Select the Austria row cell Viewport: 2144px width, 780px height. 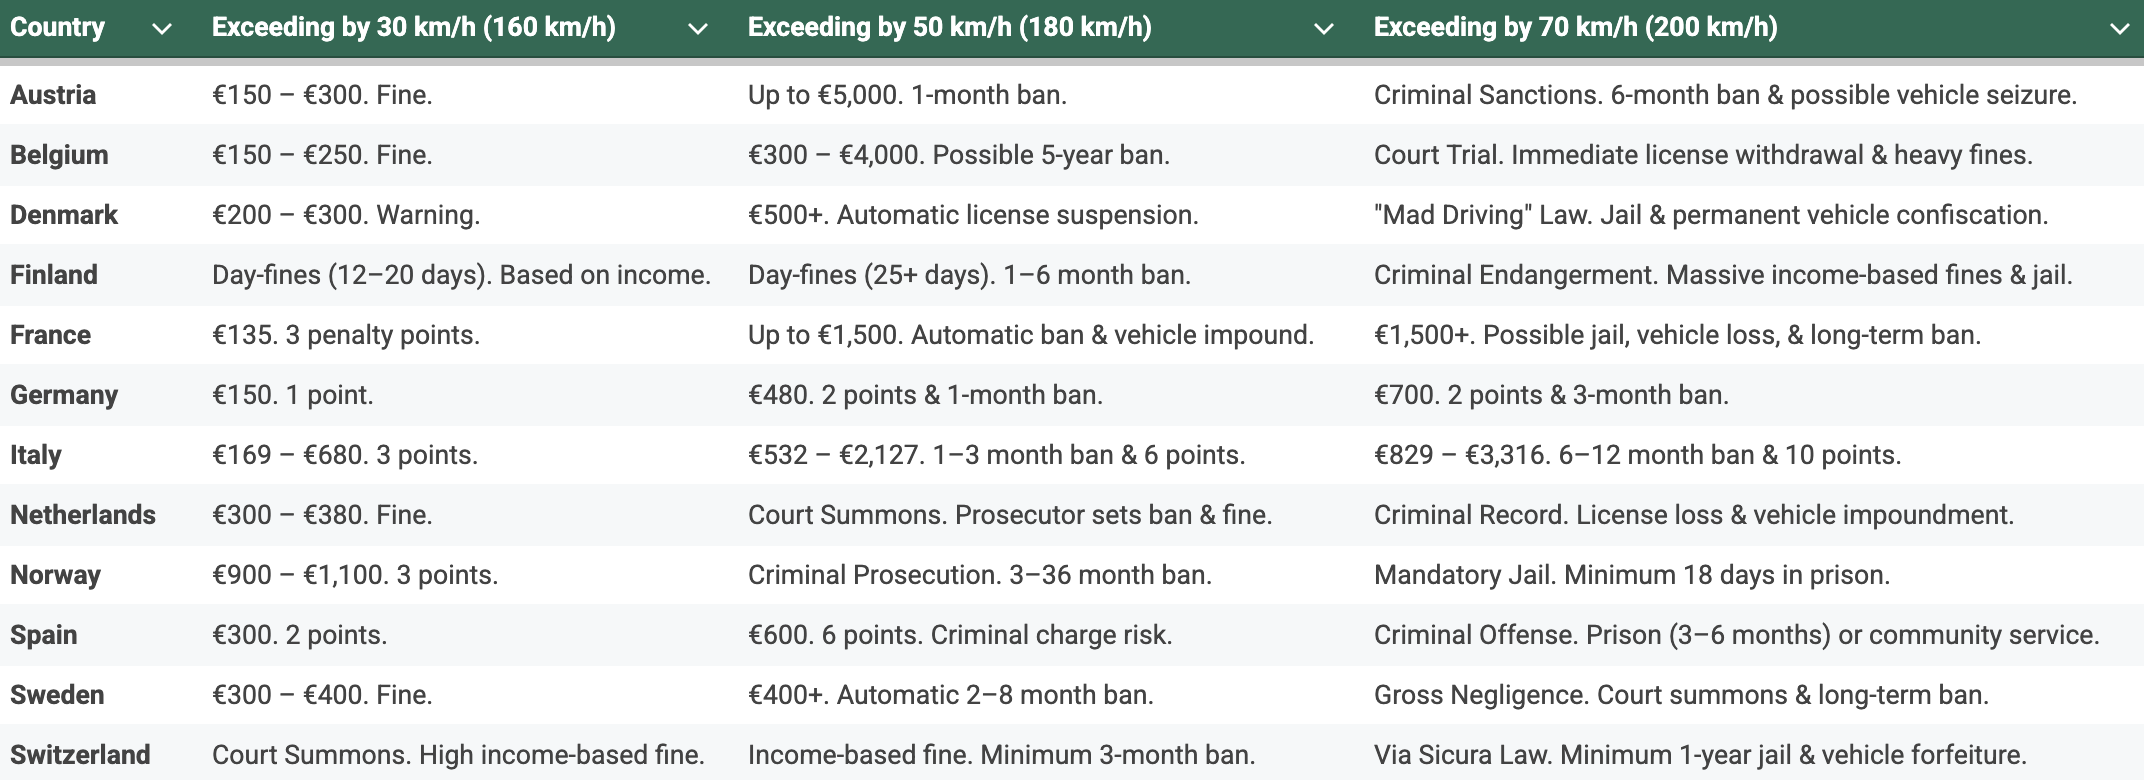click(x=53, y=95)
